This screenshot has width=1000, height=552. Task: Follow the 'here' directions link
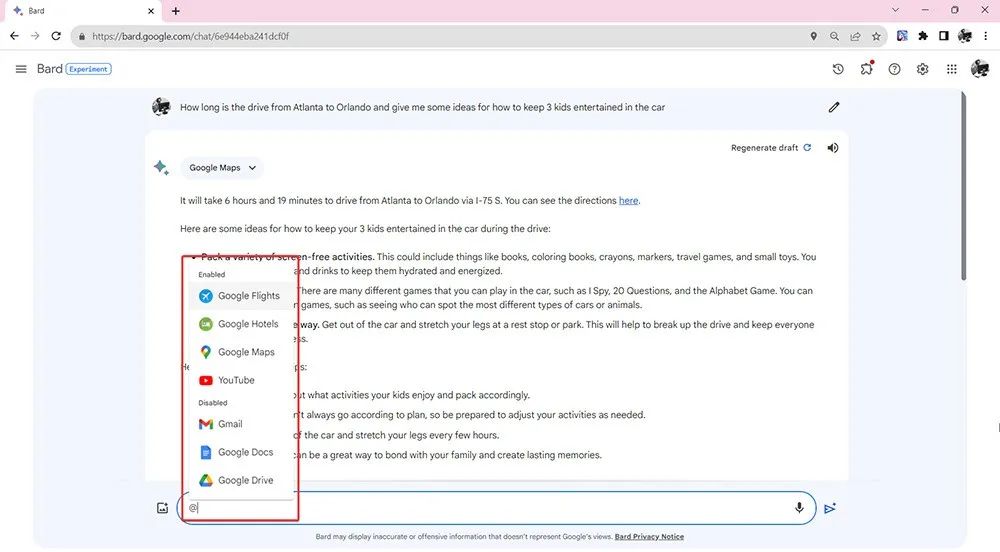pos(628,200)
